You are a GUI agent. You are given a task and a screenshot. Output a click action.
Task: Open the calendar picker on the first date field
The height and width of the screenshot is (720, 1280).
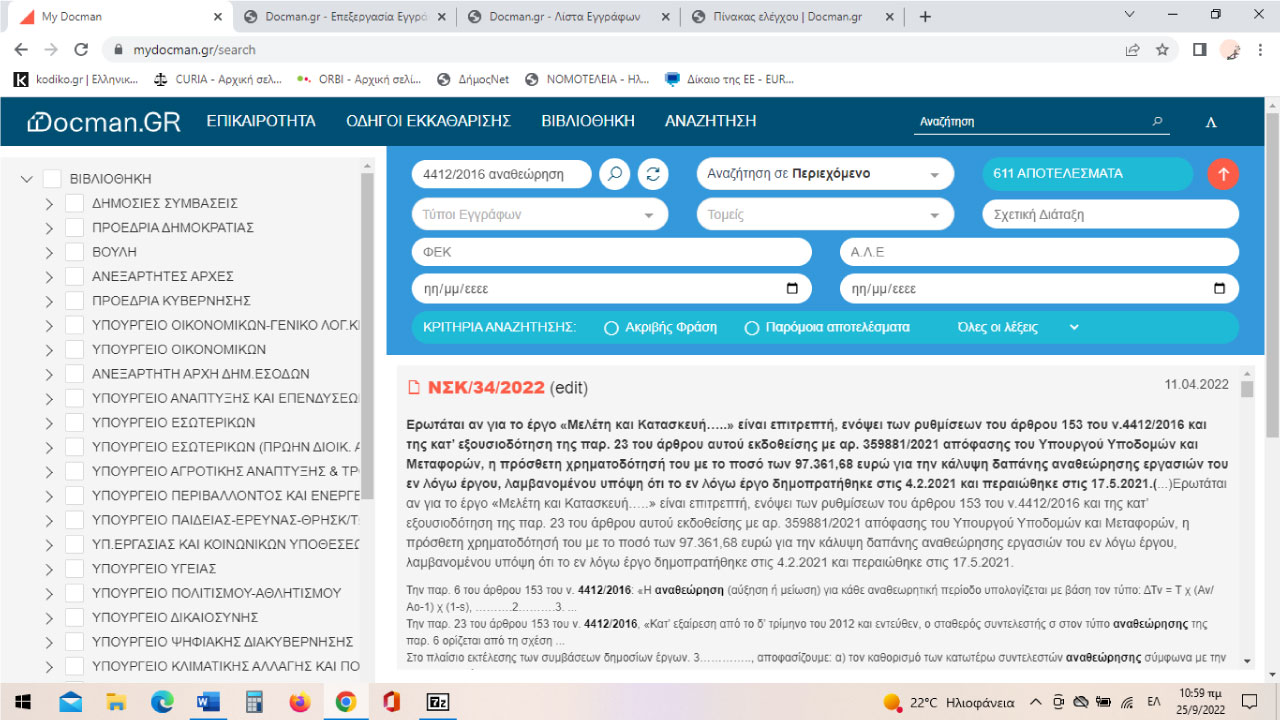794,288
